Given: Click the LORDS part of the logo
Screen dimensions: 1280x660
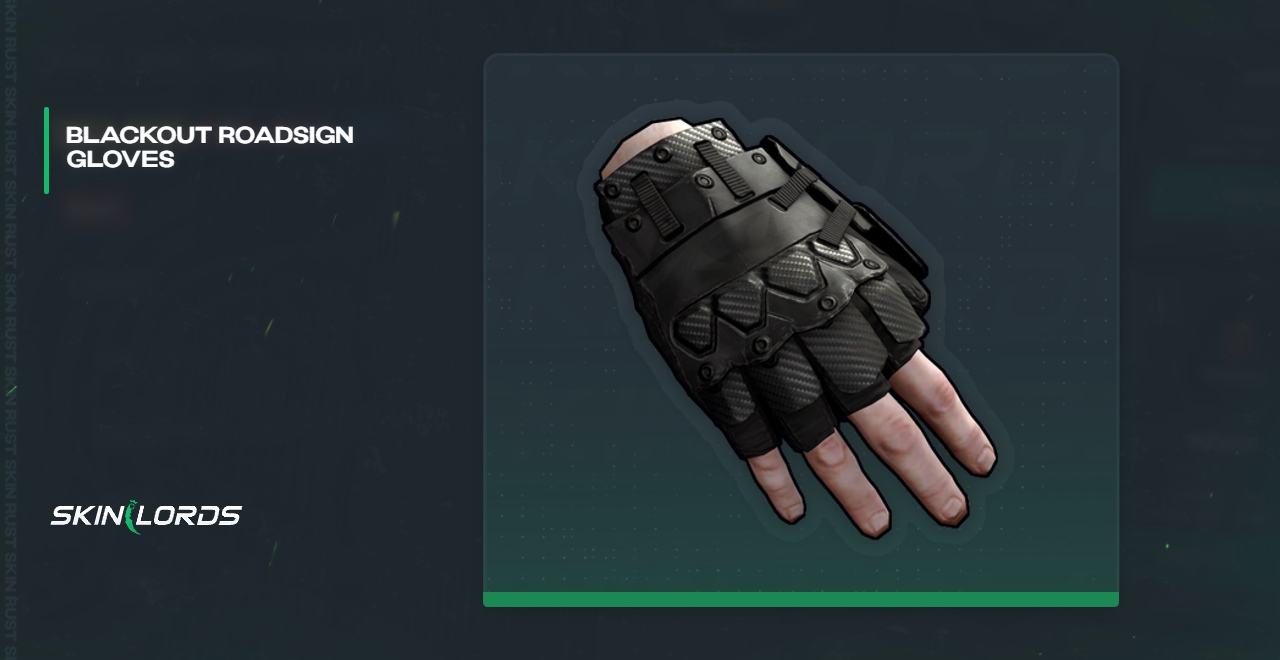Looking at the screenshot, I should tap(191, 516).
